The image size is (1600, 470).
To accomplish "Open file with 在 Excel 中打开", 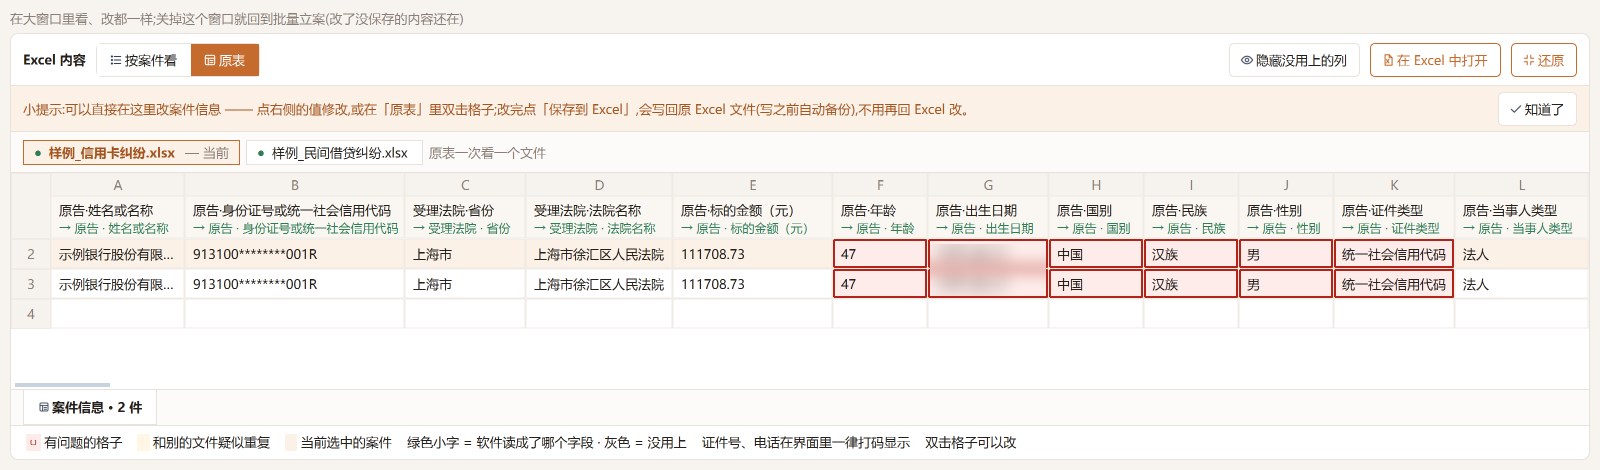I will click(x=1435, y=60).
